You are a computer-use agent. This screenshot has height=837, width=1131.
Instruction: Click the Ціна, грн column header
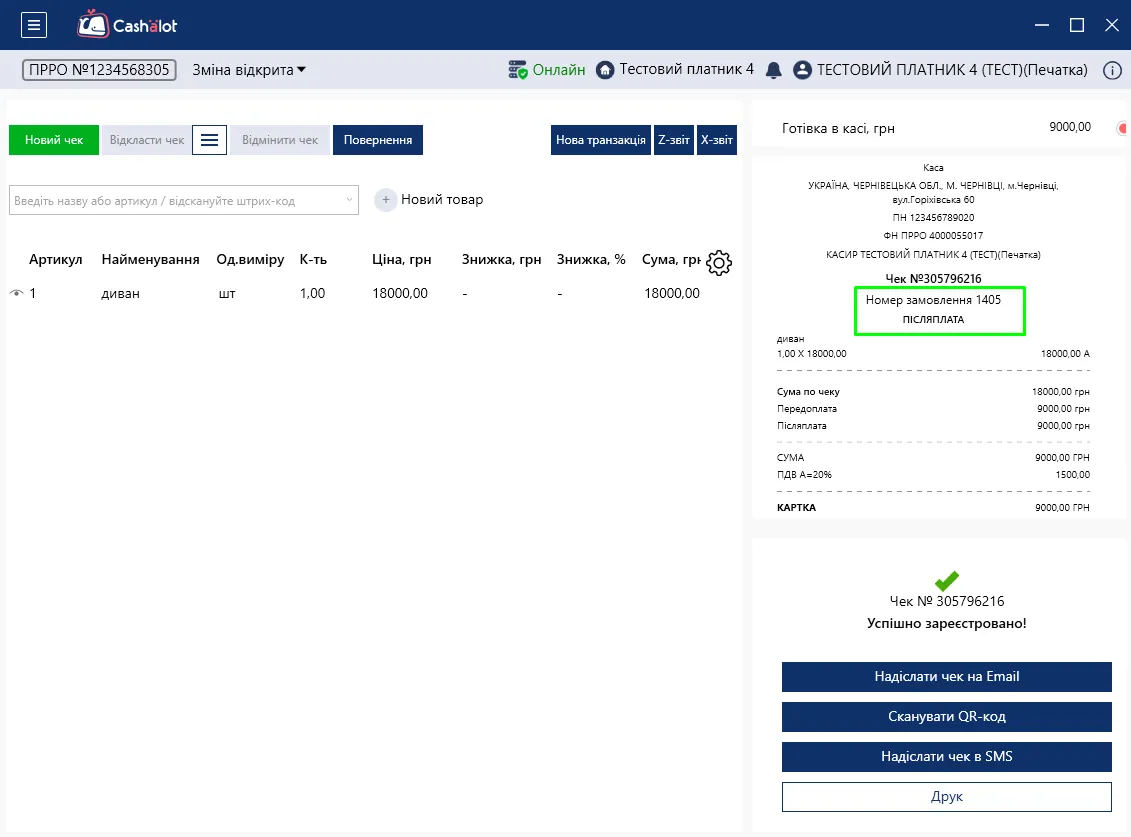[402, 260]
